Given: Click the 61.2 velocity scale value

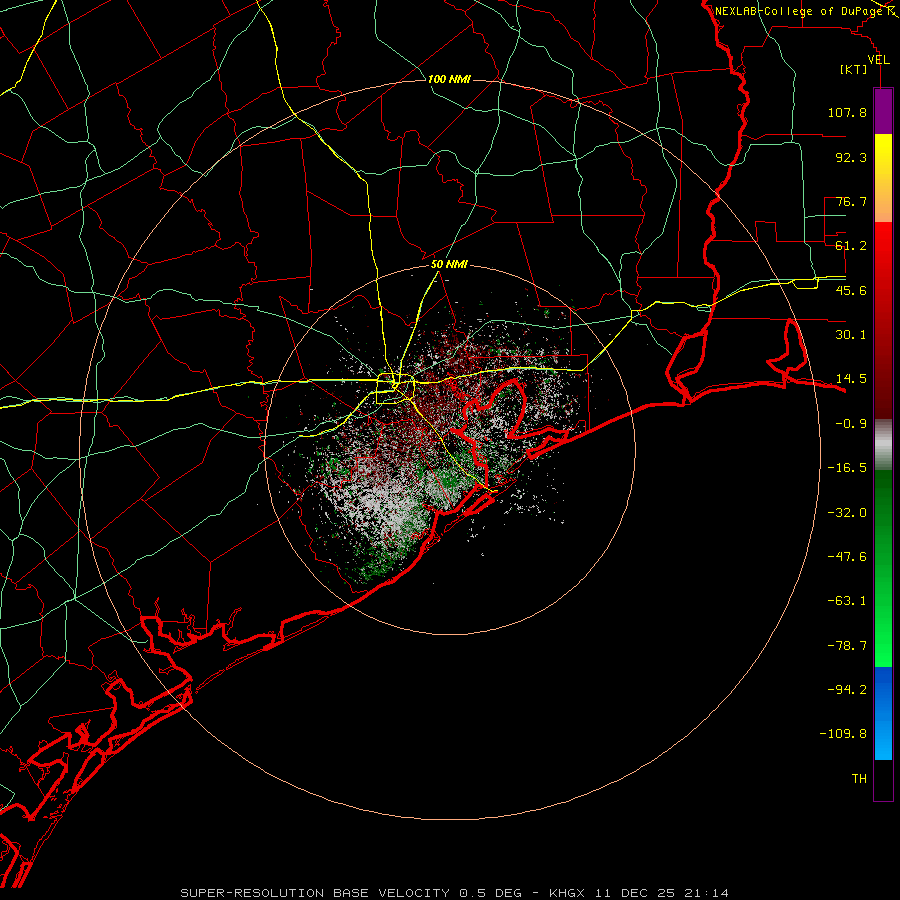Looking at the screenshot, I should (x=851, y=246).
